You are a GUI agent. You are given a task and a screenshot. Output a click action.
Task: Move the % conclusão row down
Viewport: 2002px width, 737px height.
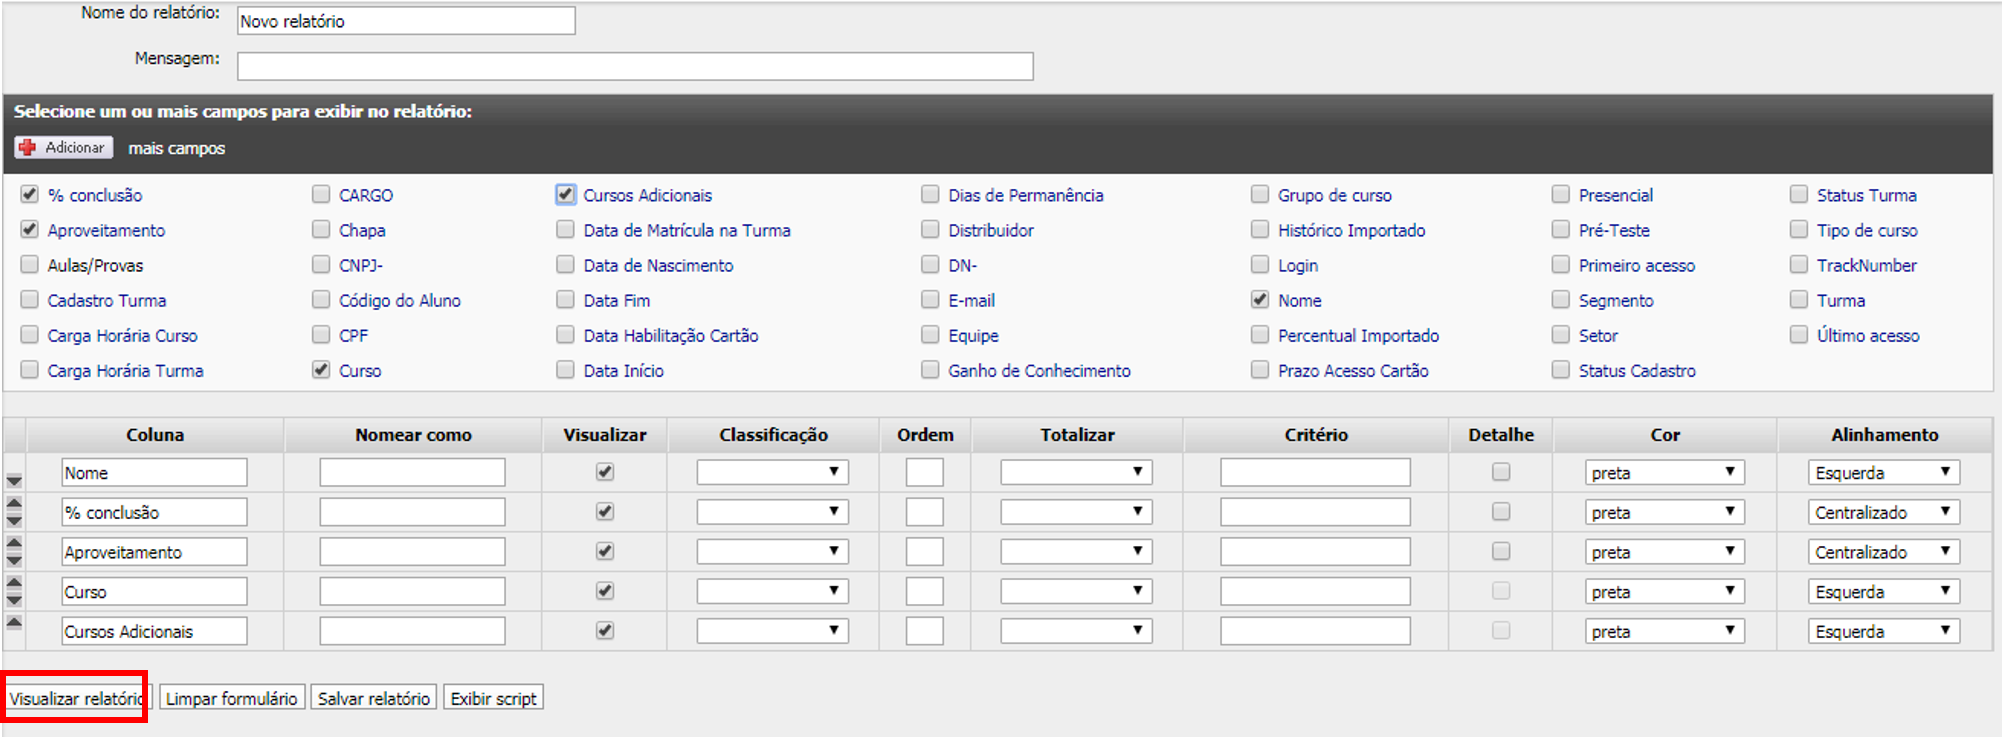(14, 521)
